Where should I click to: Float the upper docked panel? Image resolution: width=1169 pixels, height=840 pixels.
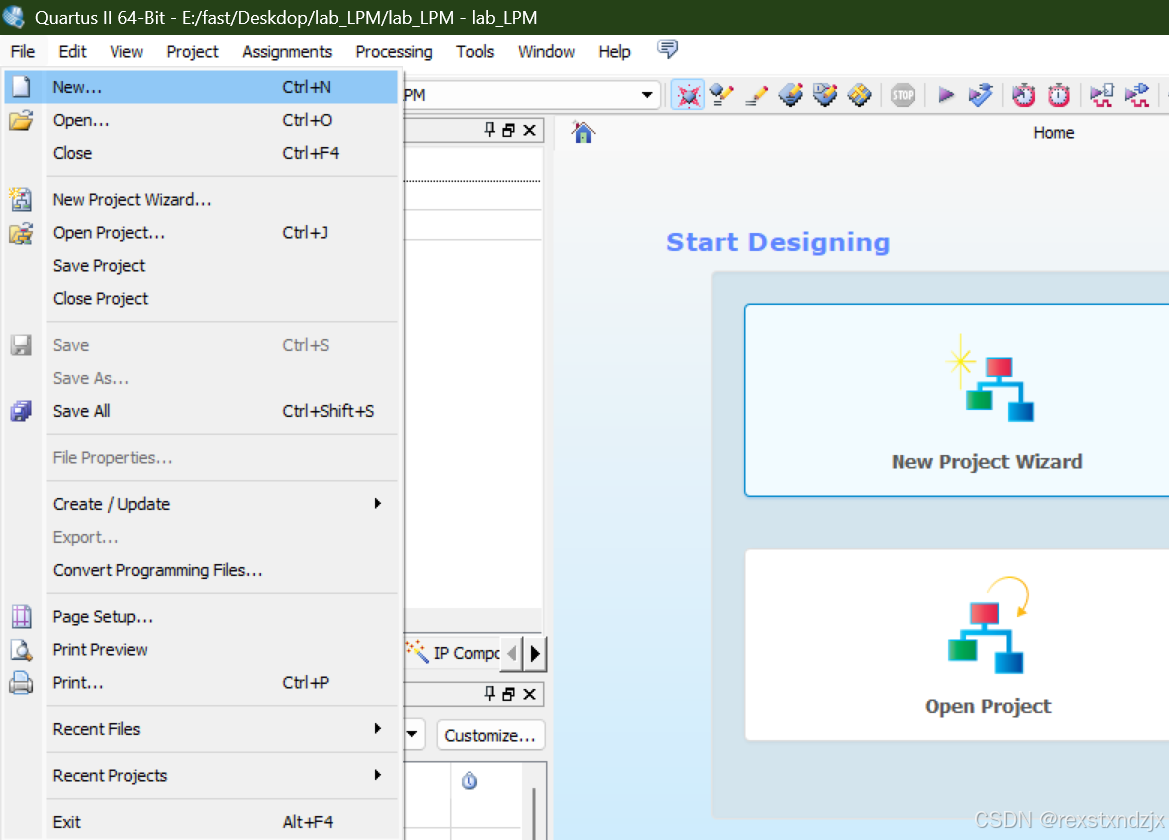[x=508, y=130]
